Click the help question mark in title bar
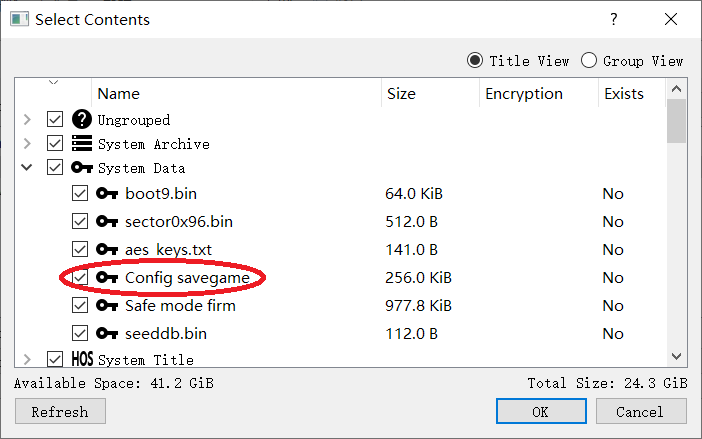Image resolution: width=702 pixels, height=439 pixels. (x=614, y=19)
